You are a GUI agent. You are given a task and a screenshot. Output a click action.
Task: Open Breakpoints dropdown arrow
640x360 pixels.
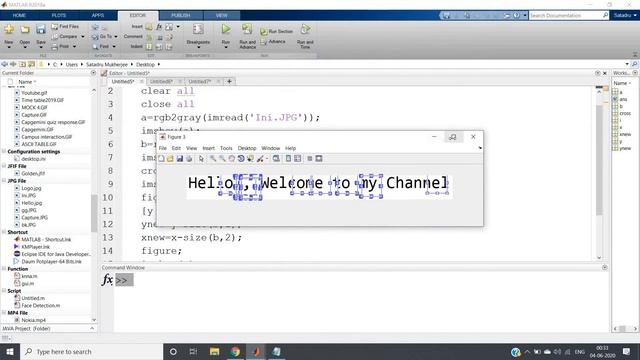(198, 47)
